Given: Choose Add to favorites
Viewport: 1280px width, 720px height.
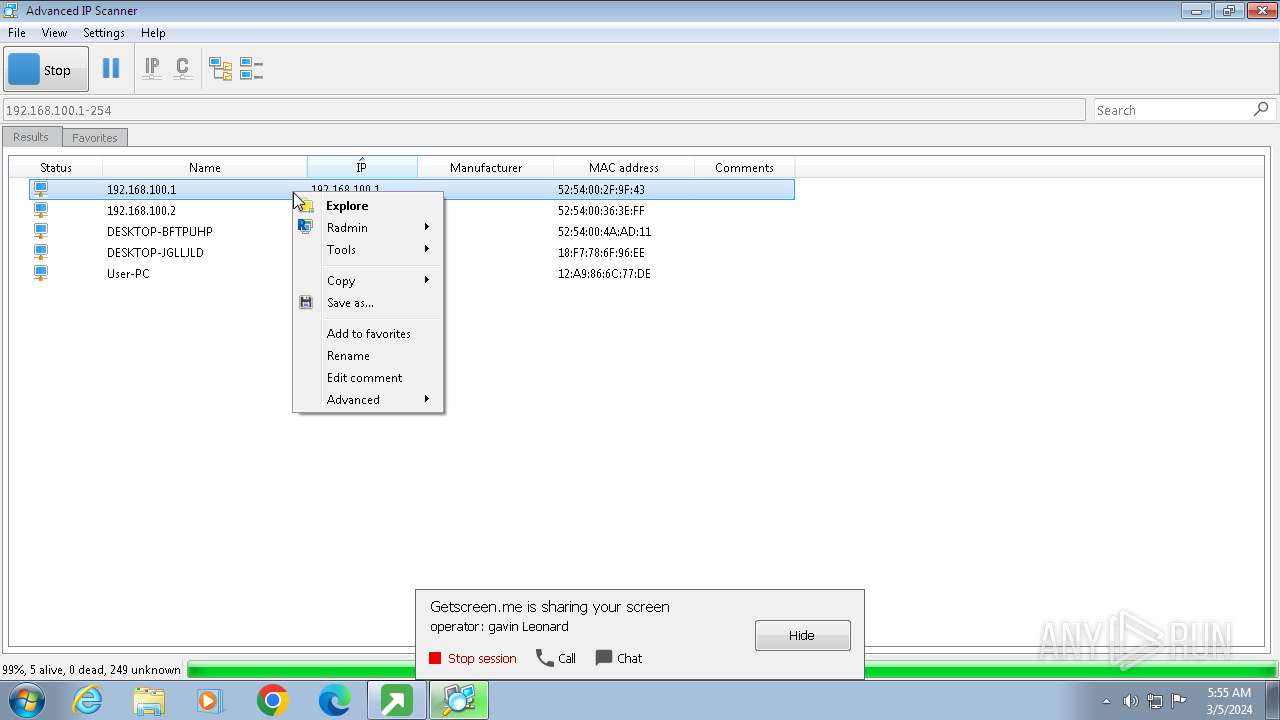Looking at the screenshot, I should click(x=368, y=334).
